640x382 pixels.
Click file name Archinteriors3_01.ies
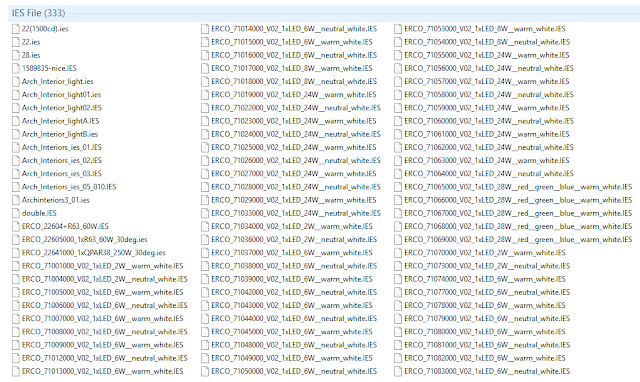click(56, 200)
